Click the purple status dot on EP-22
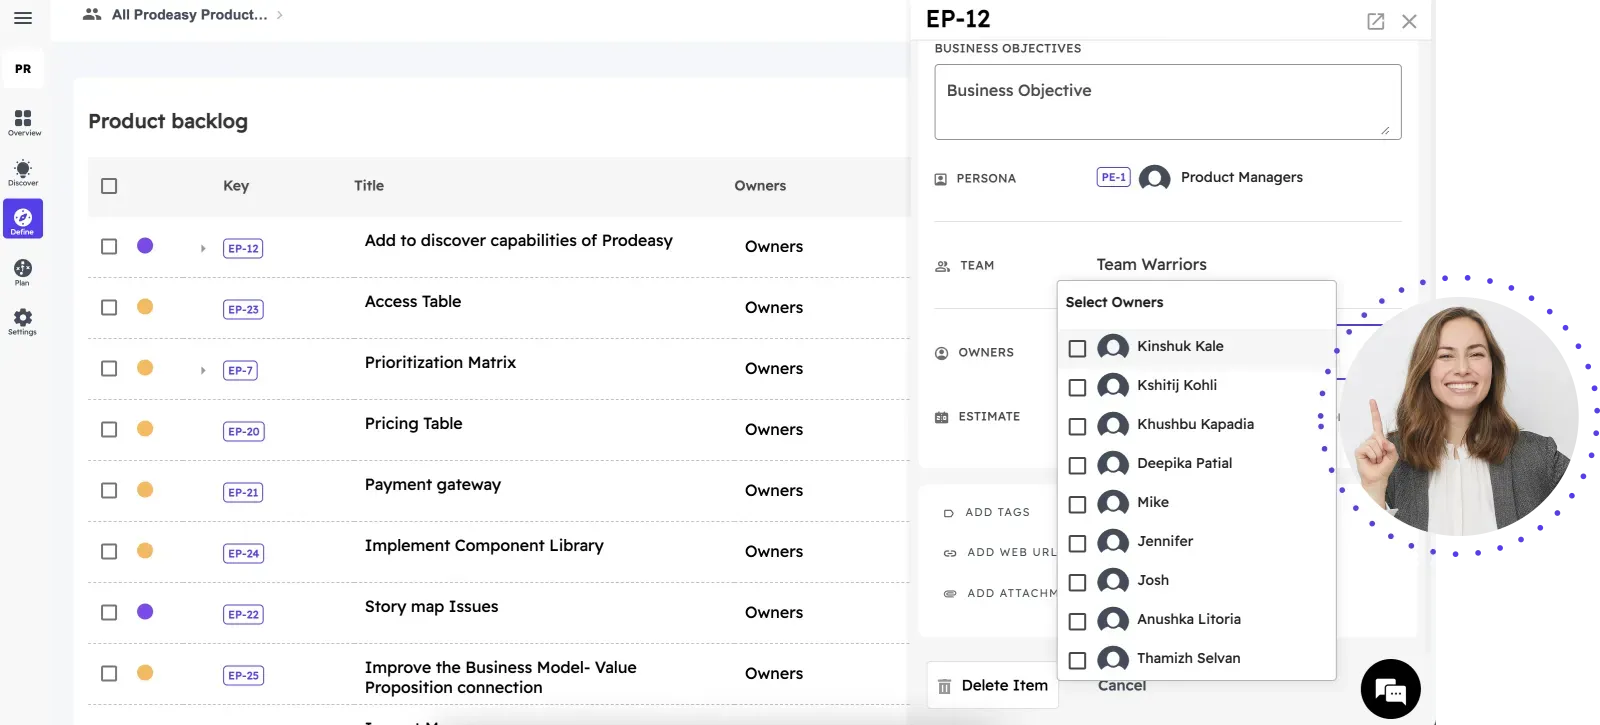The width and height of the screenshot is (1600, 725). pyautogui.click(x=145, y=612)
